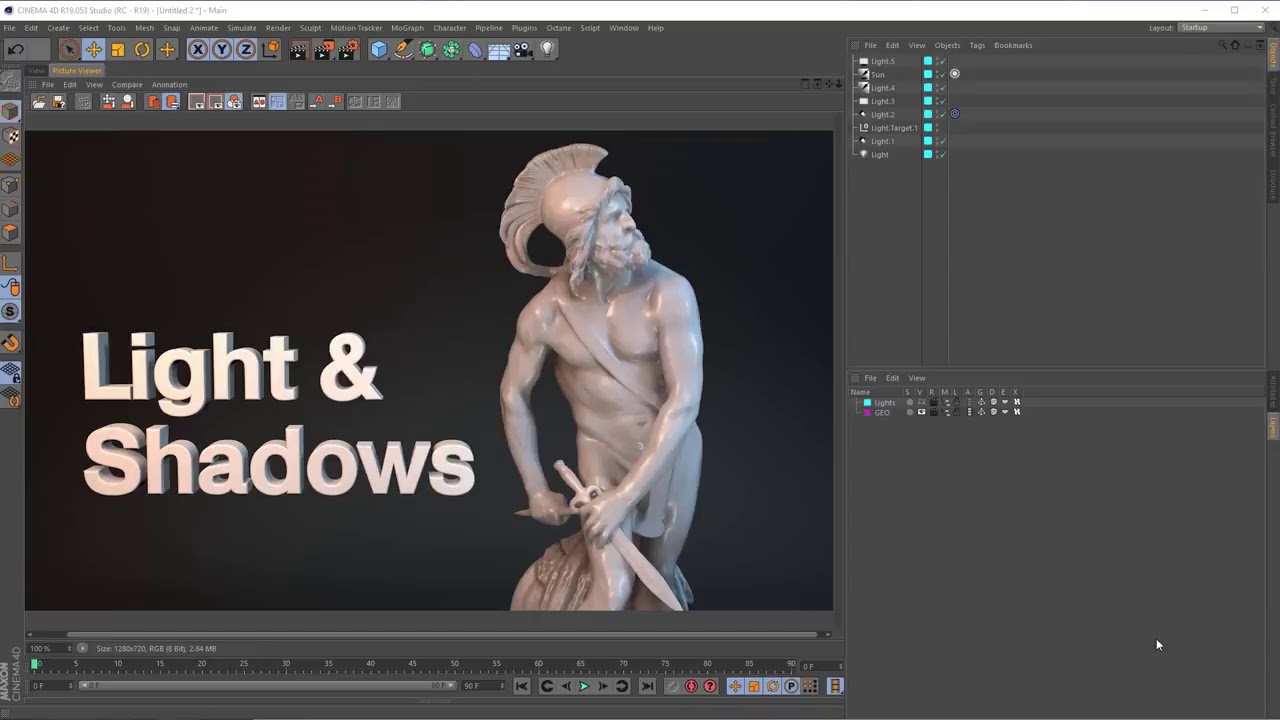Image resolution: width=1280 pixels, height=720 pixels.
Task: Click the Sun layer color swatch
Action: [x=928, y=74]
